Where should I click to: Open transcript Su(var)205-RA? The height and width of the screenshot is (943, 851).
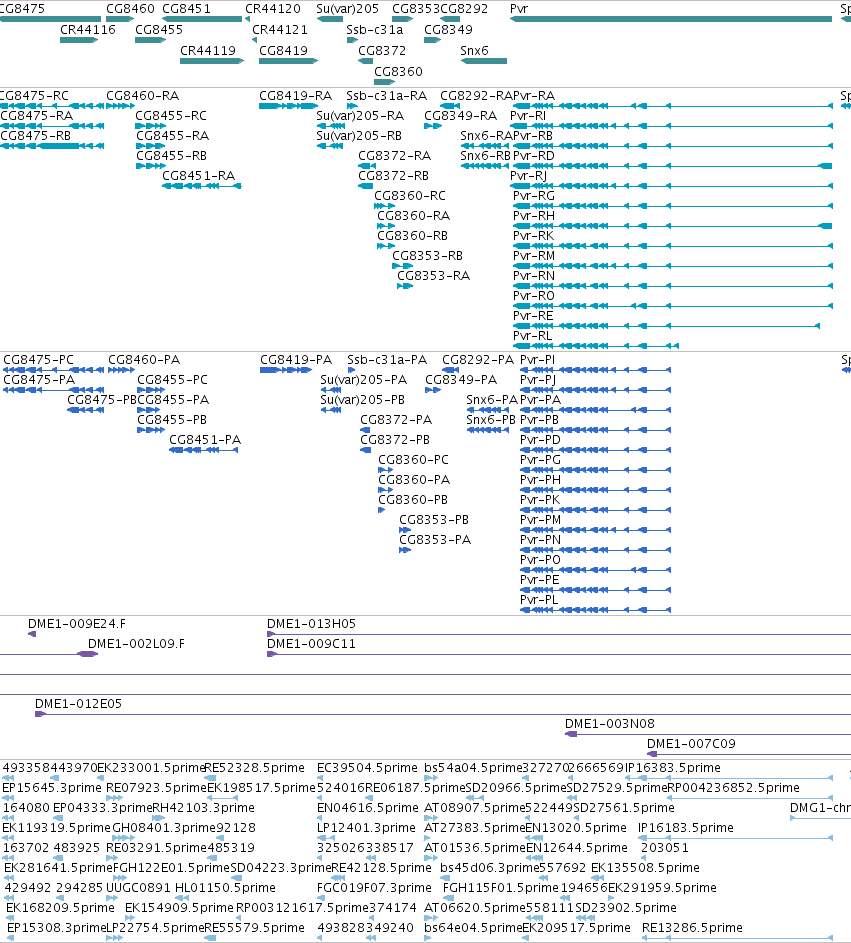click(x=330, y=126)
